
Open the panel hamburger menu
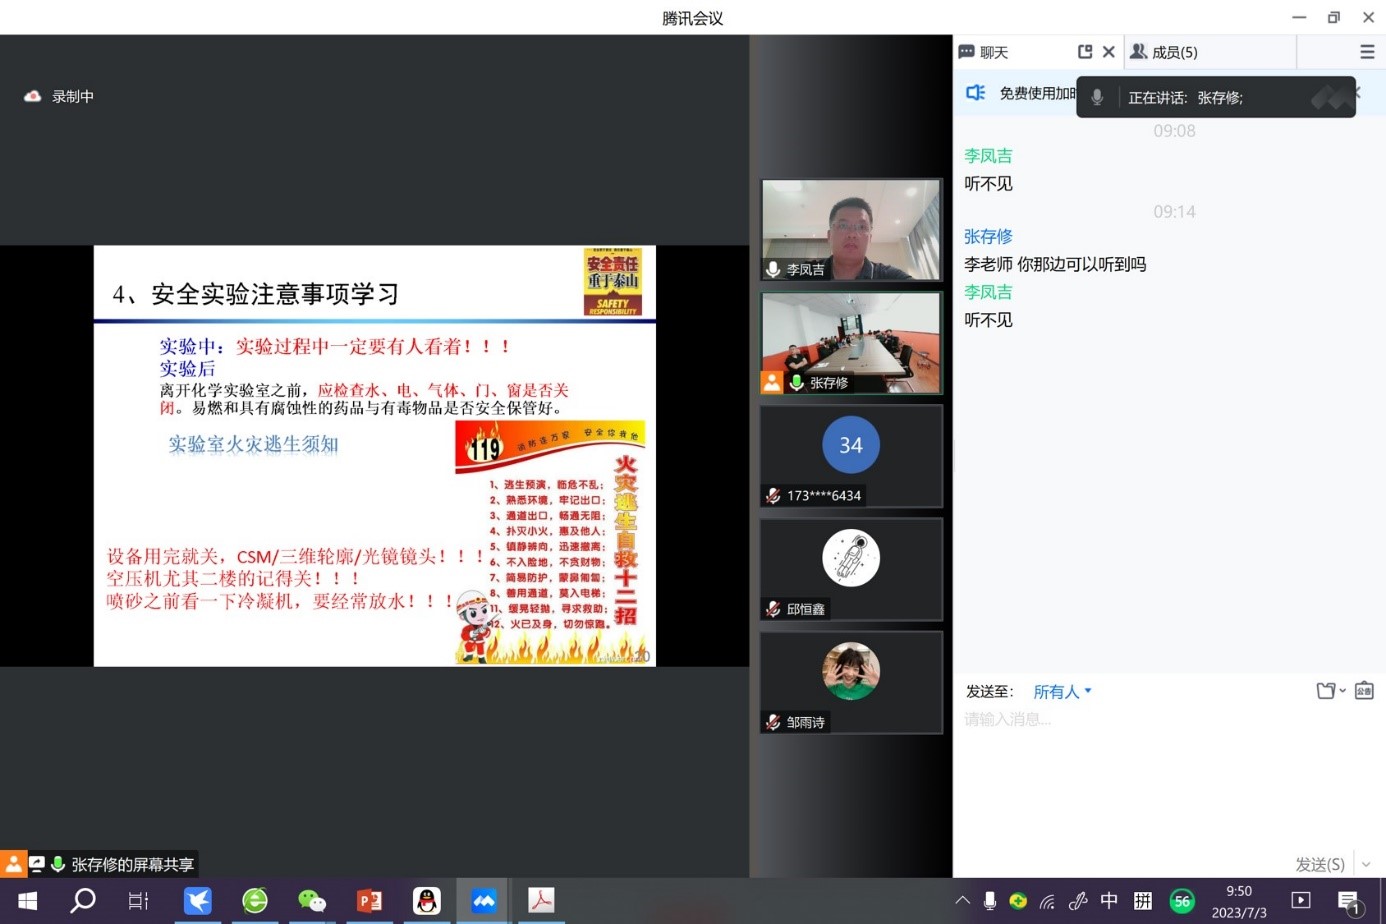[1367, 52]
